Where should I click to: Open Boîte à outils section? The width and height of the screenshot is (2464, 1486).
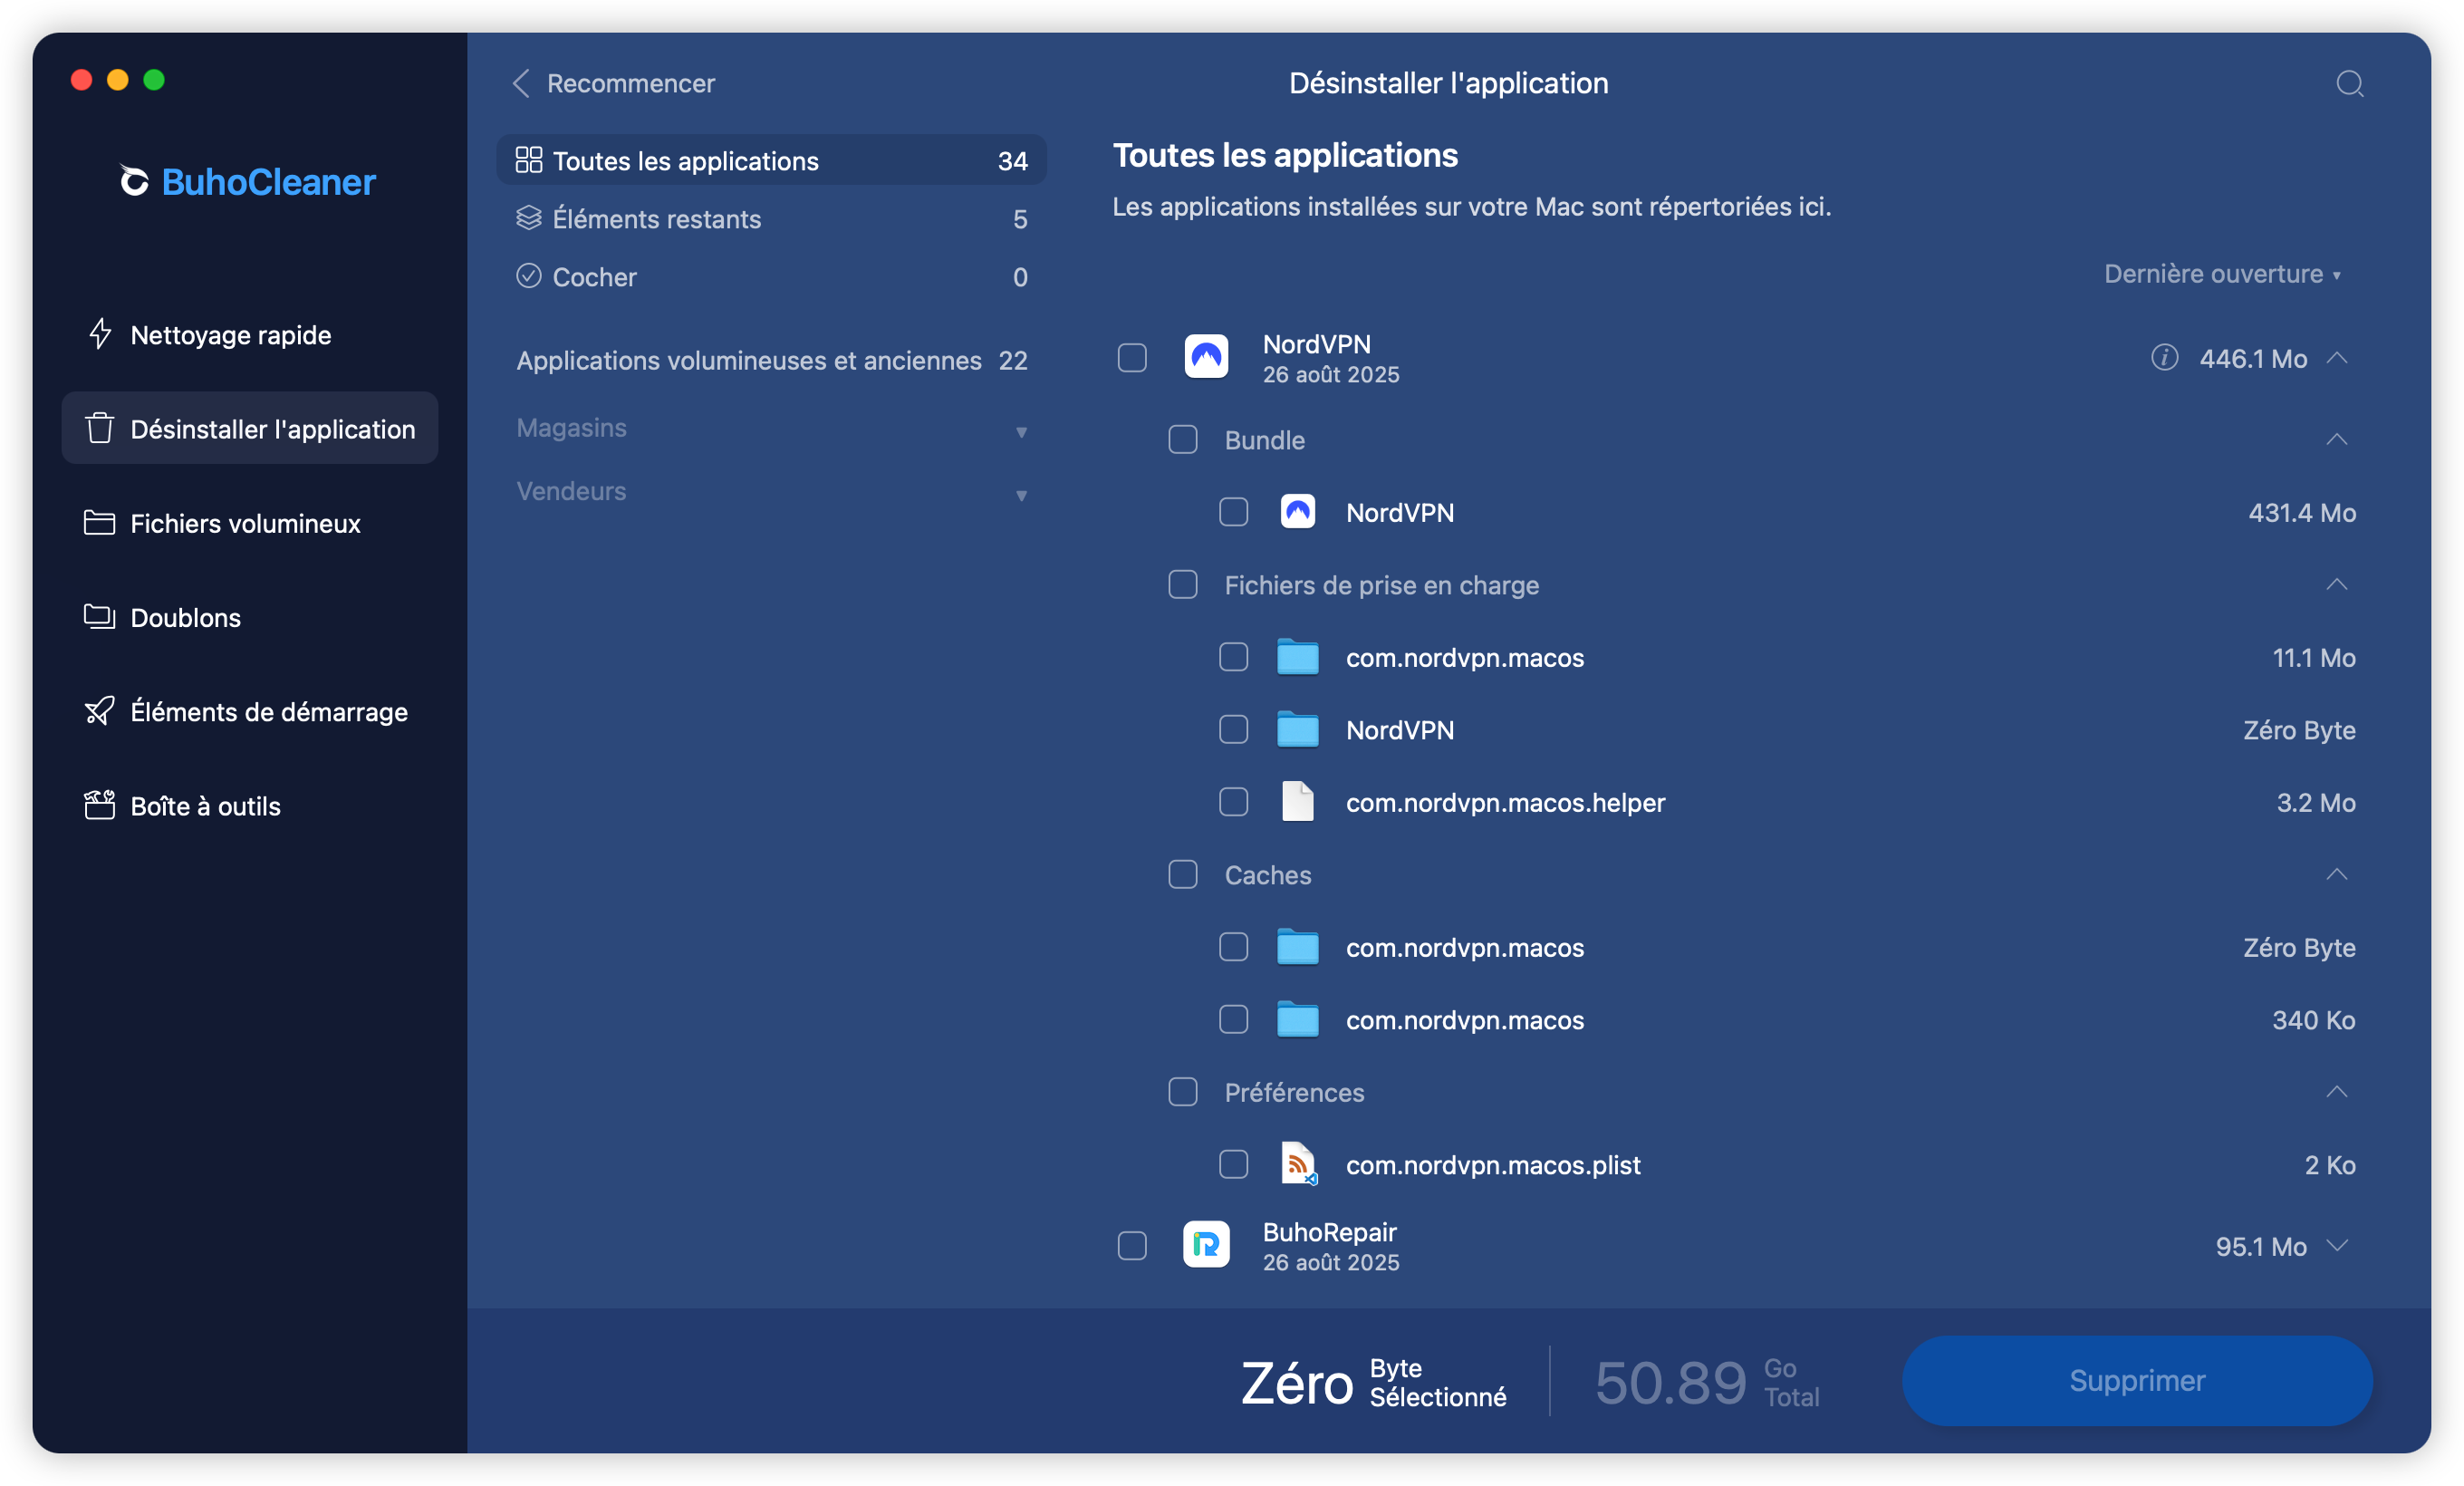pyautogui.click(x=249, y=805)
